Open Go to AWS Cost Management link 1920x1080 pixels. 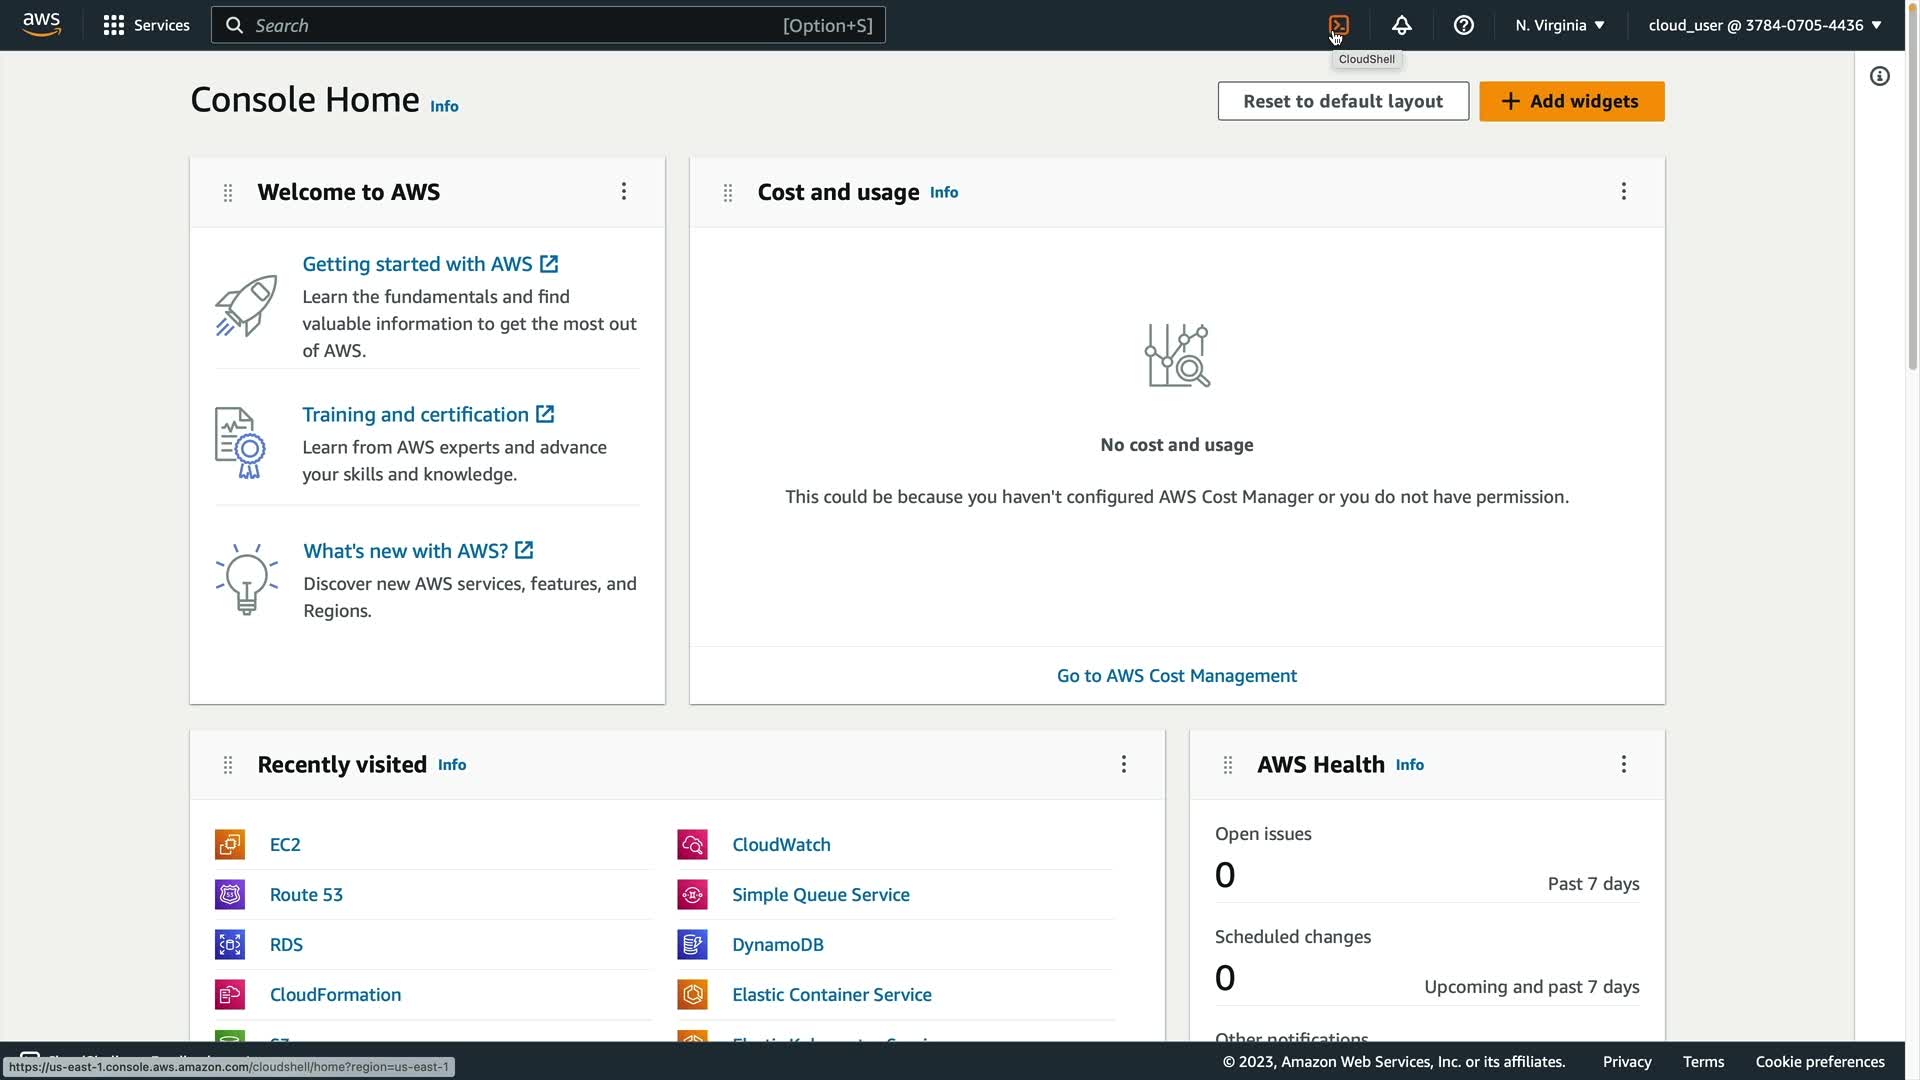click(1176, 676)
